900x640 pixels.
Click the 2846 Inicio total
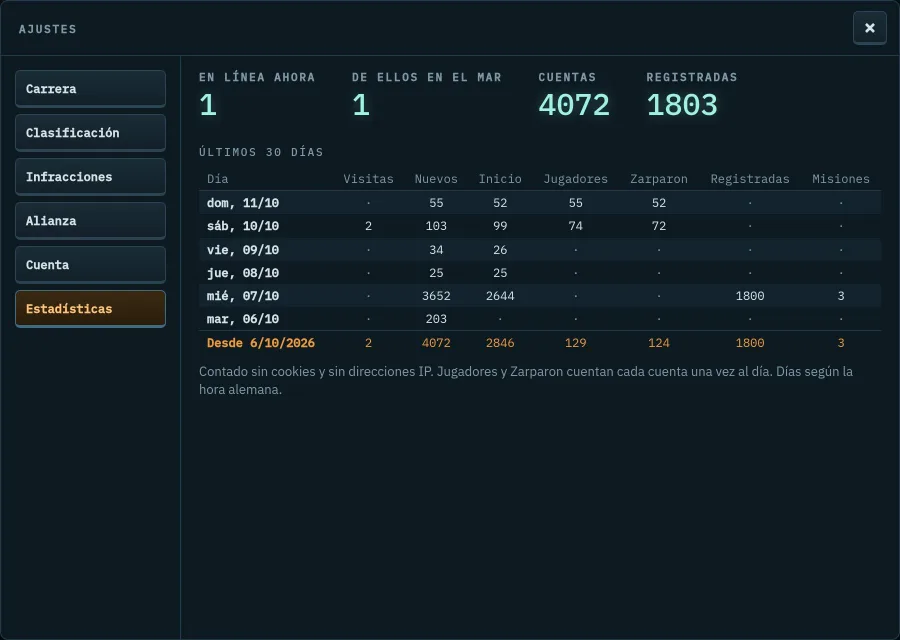pos(500,343)
